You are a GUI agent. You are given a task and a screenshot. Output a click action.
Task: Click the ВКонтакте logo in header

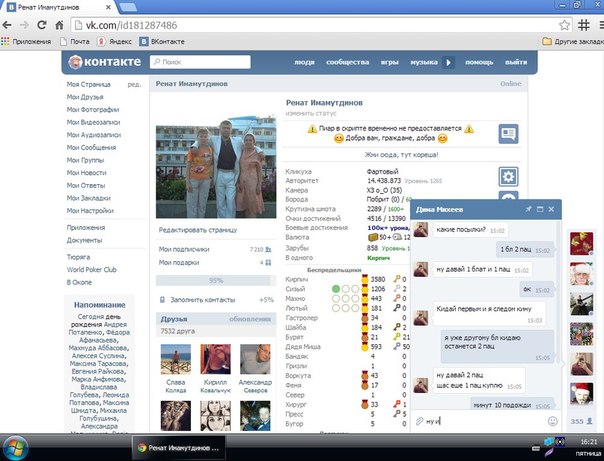(104, 62)
